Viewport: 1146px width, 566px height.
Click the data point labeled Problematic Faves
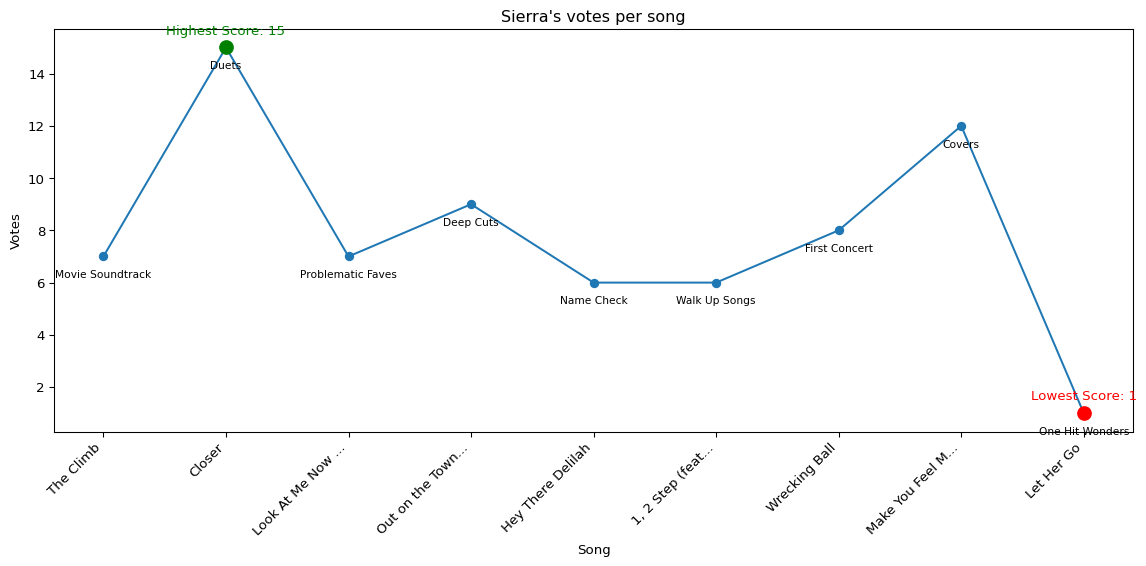click(x=349, y=257)
